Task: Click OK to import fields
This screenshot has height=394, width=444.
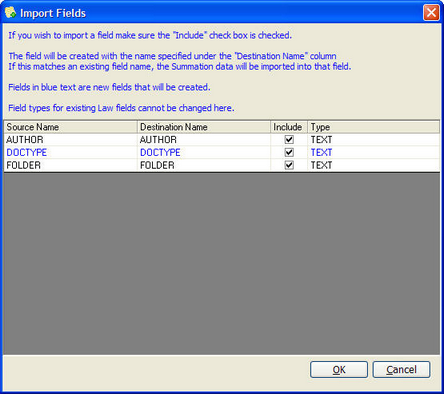Action: pos(339,369)
